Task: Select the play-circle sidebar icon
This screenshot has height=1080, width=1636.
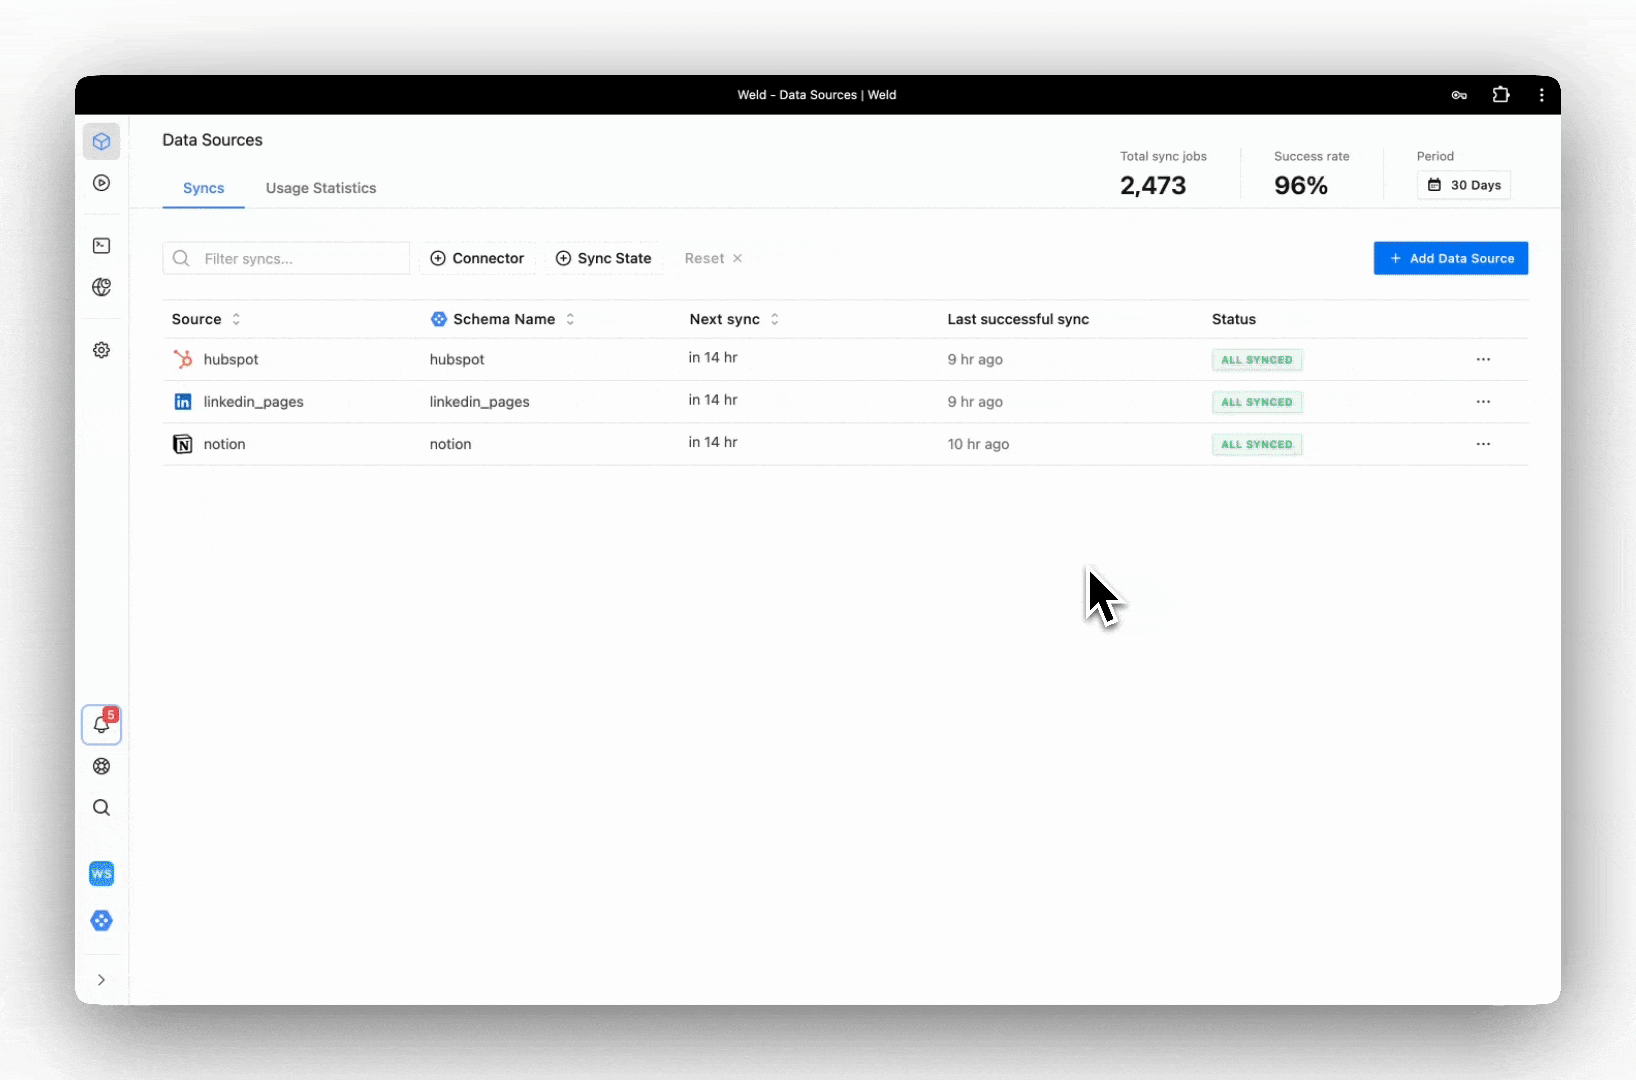Action: pos(101,183)
